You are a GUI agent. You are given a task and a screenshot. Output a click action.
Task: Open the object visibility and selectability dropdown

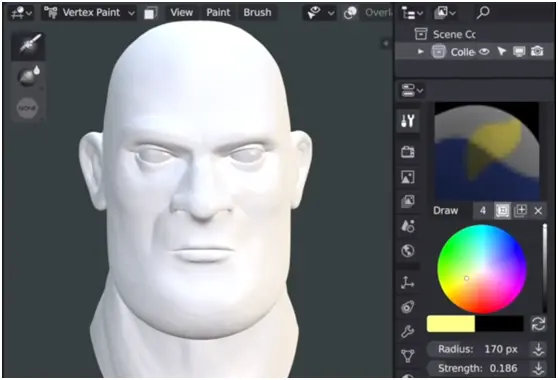point(320,13)
